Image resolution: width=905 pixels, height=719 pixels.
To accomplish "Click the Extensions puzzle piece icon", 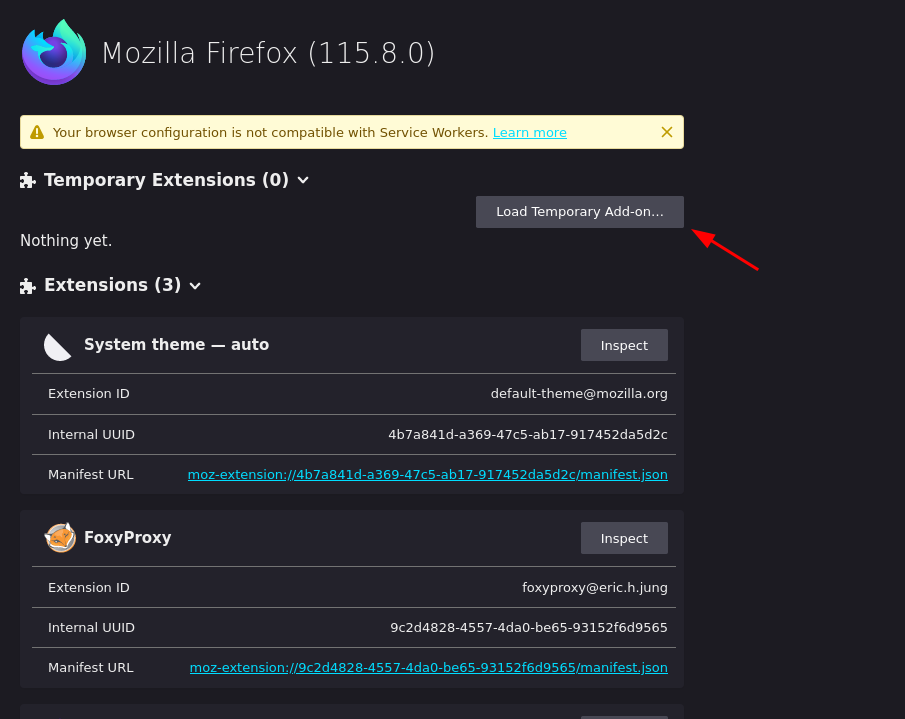I will click(28, 286).
